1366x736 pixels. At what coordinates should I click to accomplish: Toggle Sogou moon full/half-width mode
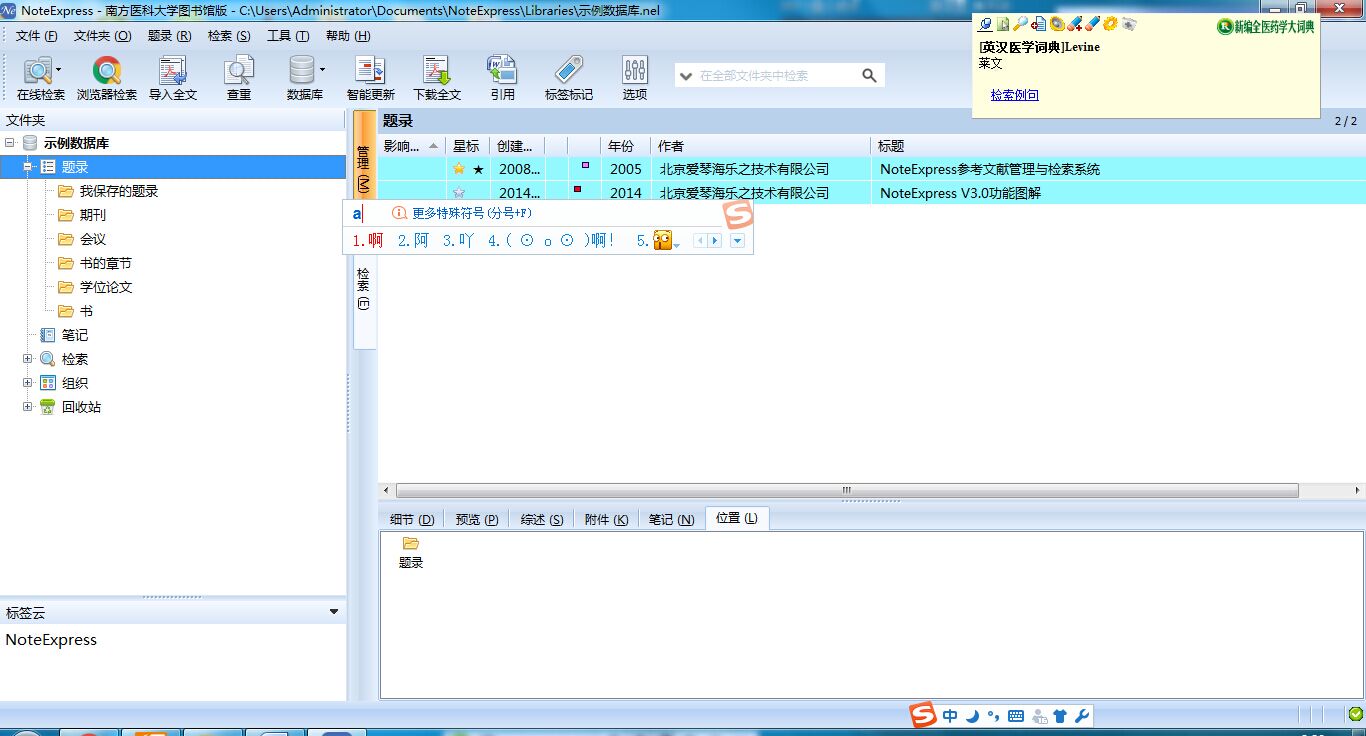tap(972, 716)
